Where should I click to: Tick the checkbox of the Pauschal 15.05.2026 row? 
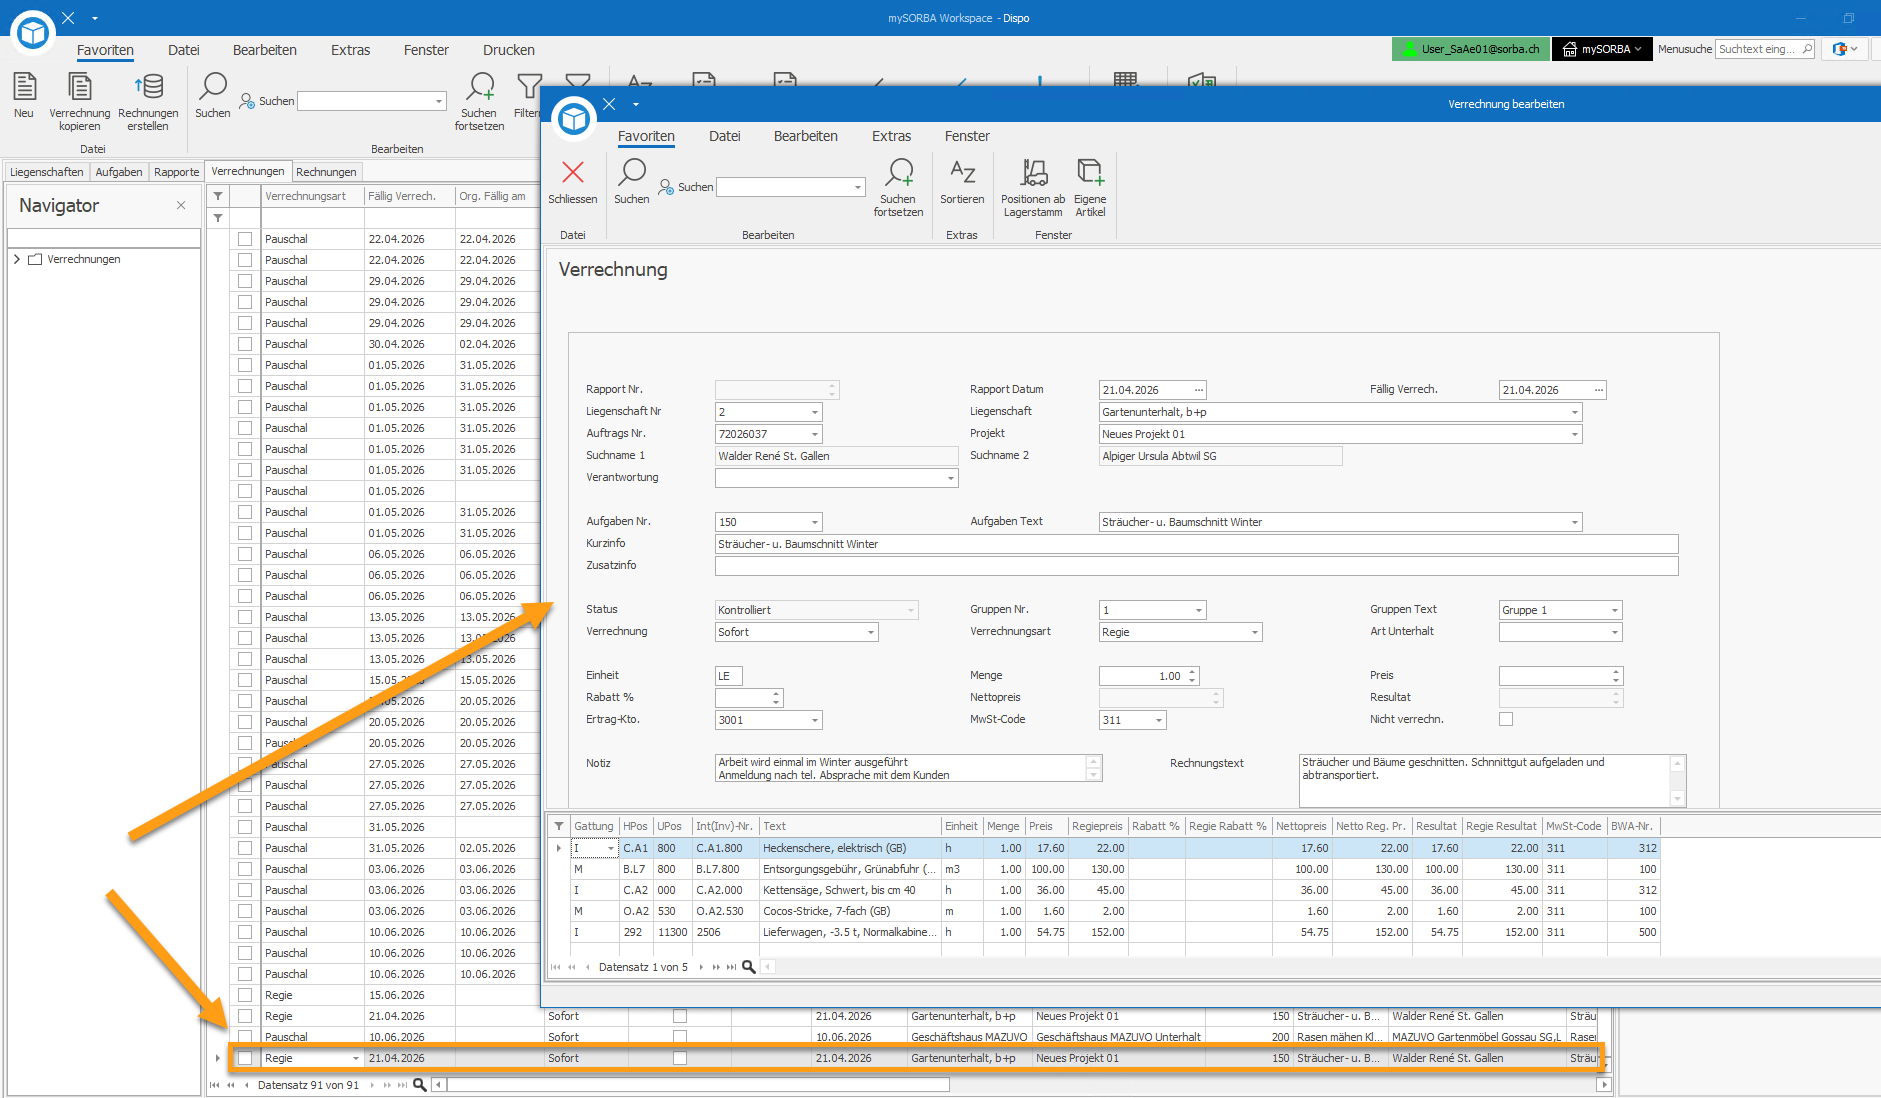(x=245, y=680)
